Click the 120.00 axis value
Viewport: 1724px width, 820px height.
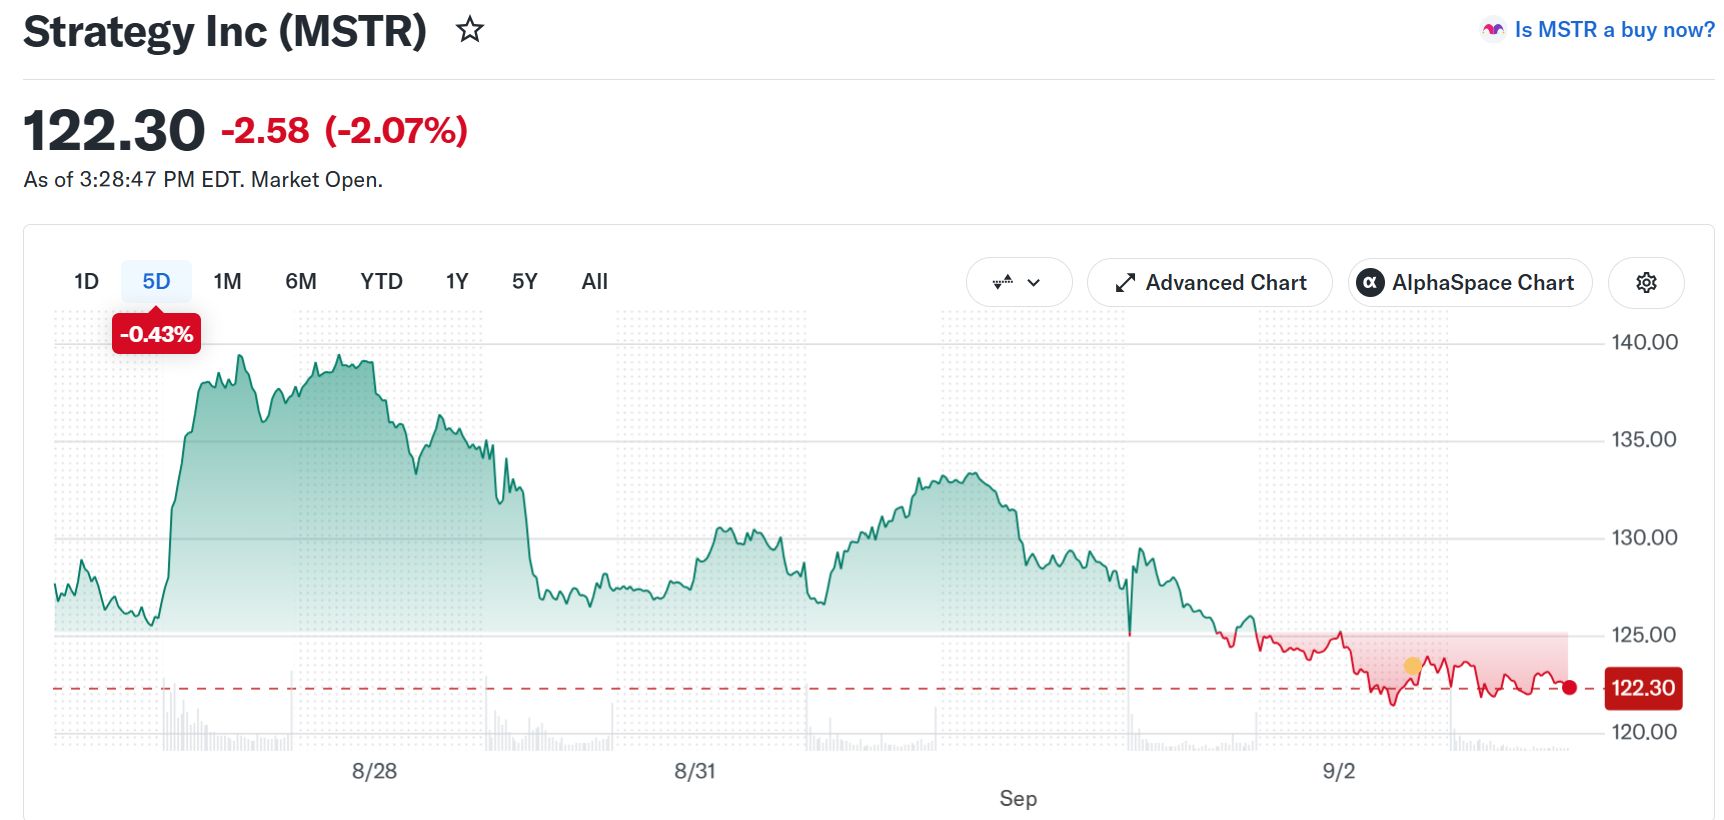tap(1644, 731)
